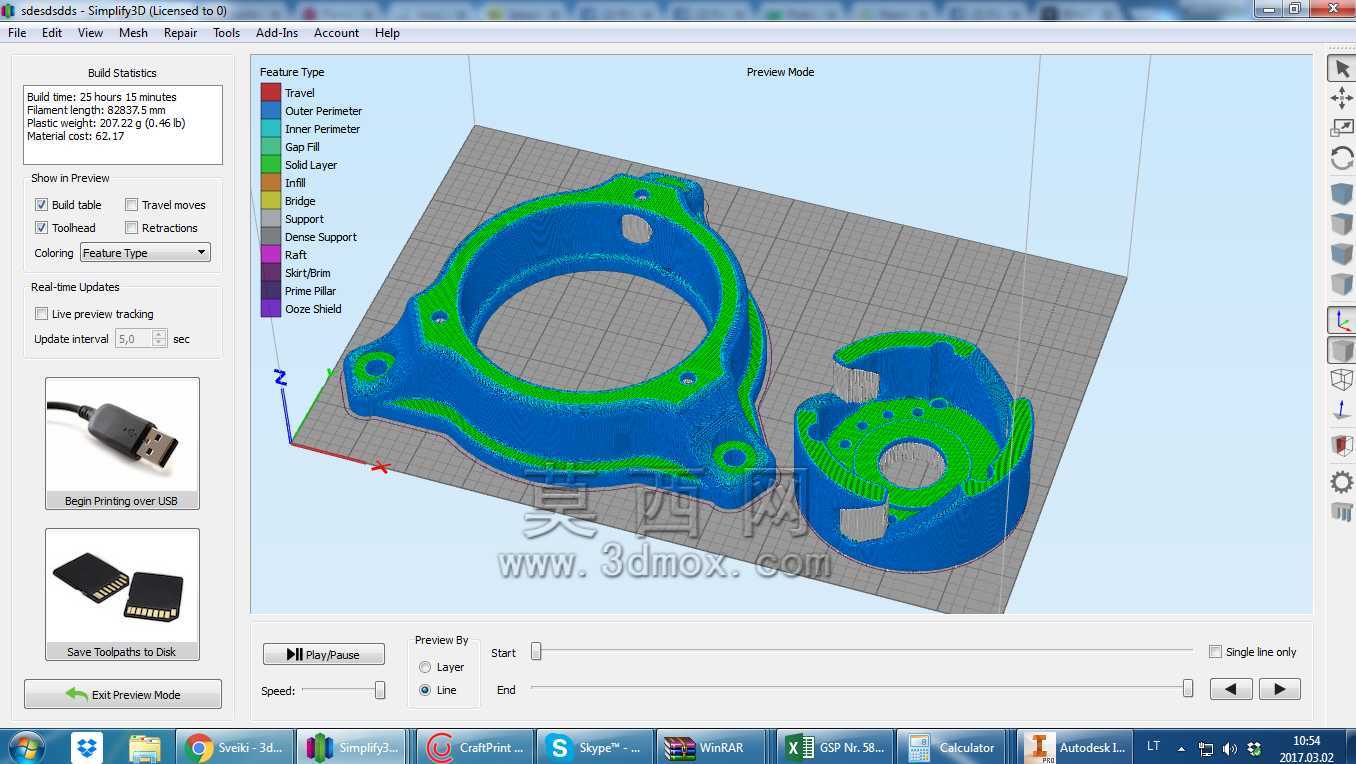
Task: Activate the move/translate arrows tool
Action: click(x=1341, y=98)
